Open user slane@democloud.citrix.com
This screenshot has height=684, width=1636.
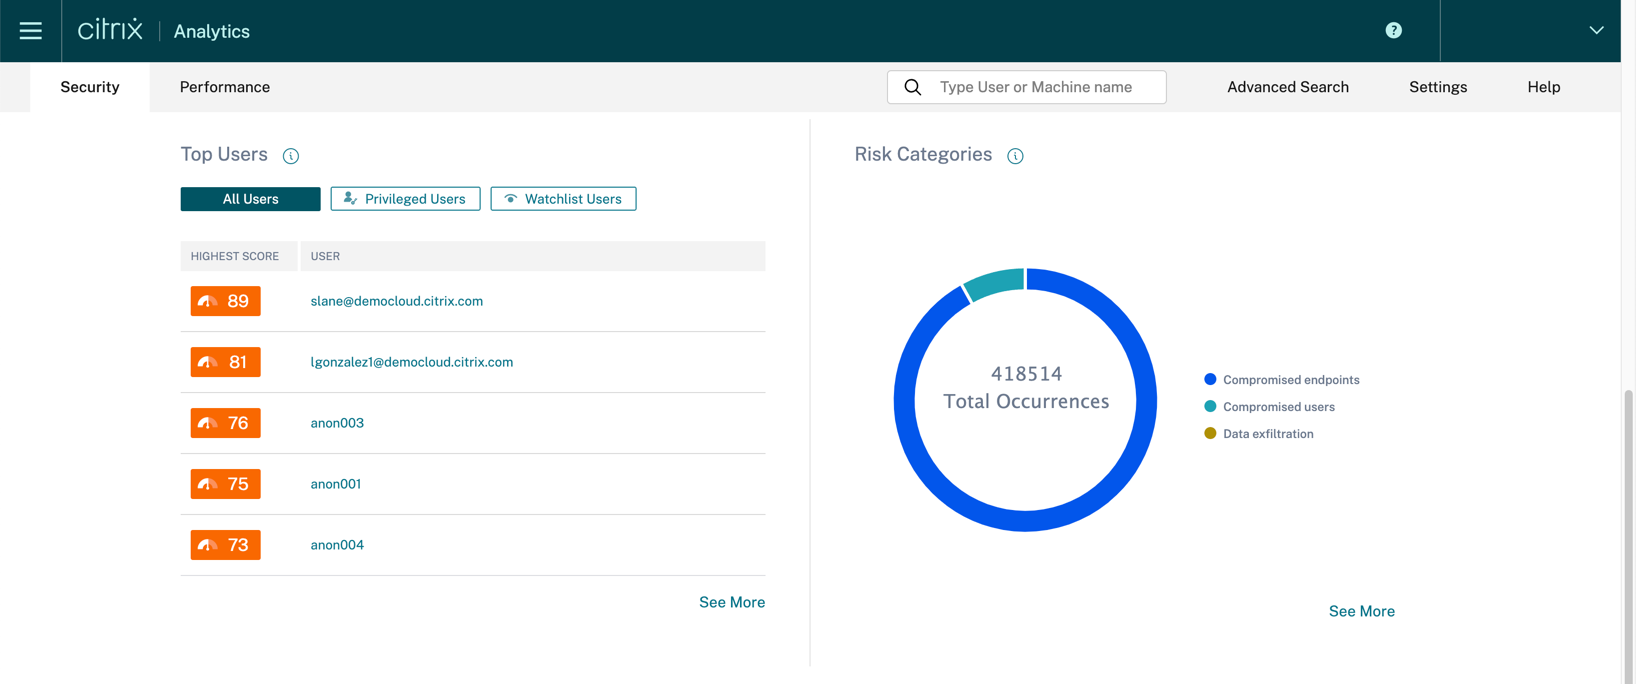pyautogui.click(x=396, y=301)
